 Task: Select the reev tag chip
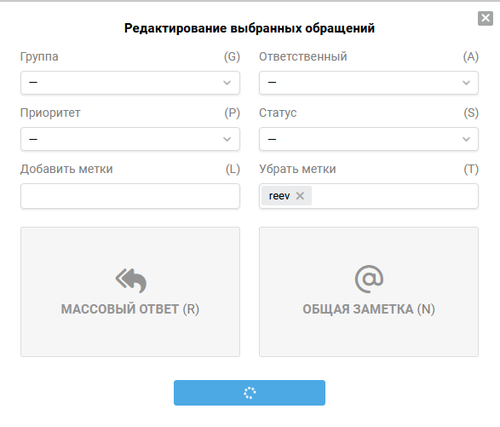(279, 196)
